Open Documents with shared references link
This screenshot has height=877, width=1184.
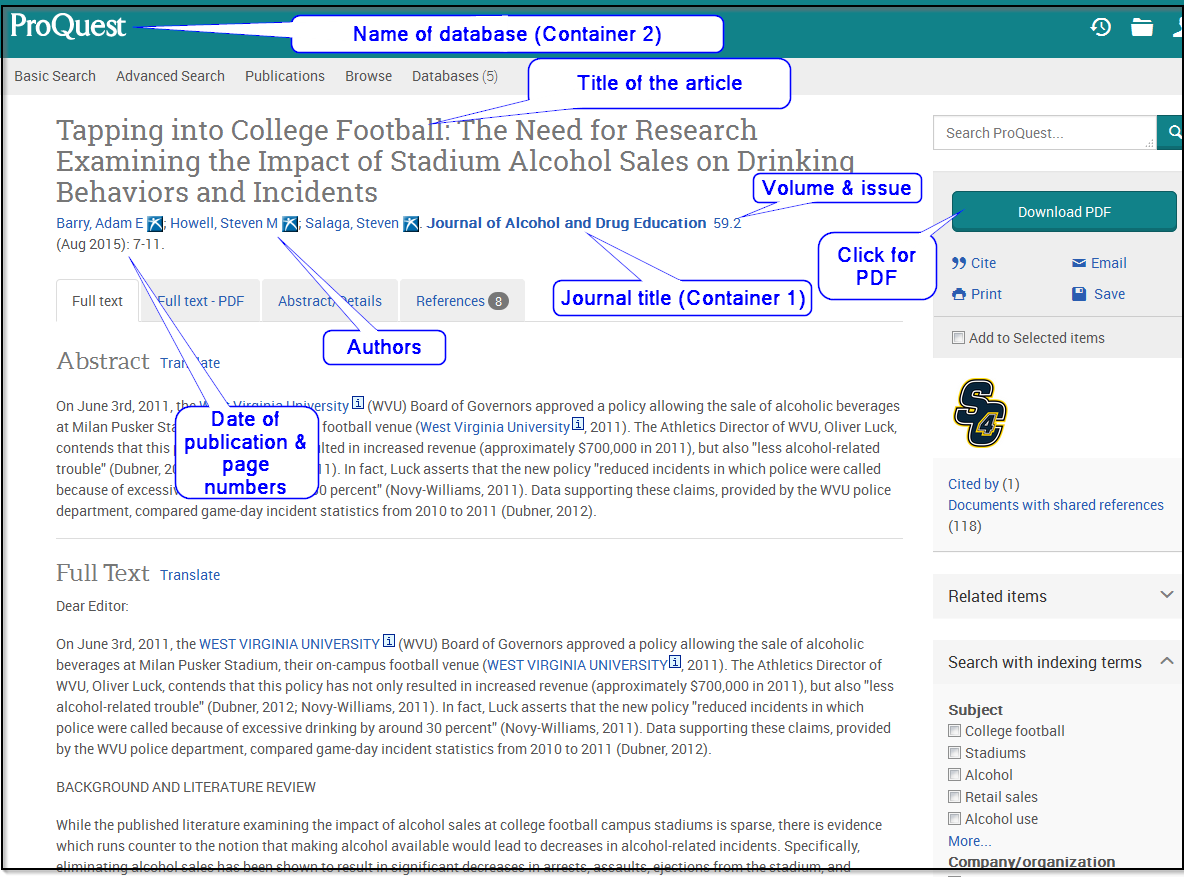click(x=1056, y=505)
